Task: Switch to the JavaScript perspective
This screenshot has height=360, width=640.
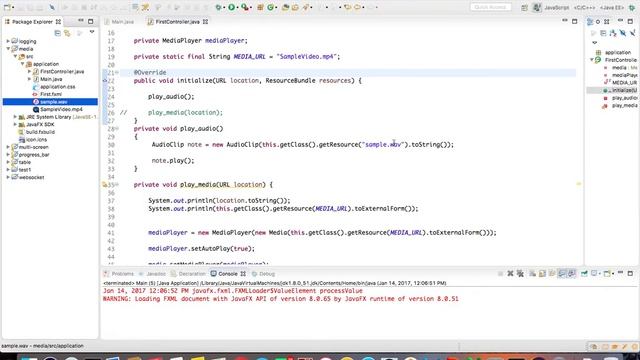Action: click(x=557, y=7)
